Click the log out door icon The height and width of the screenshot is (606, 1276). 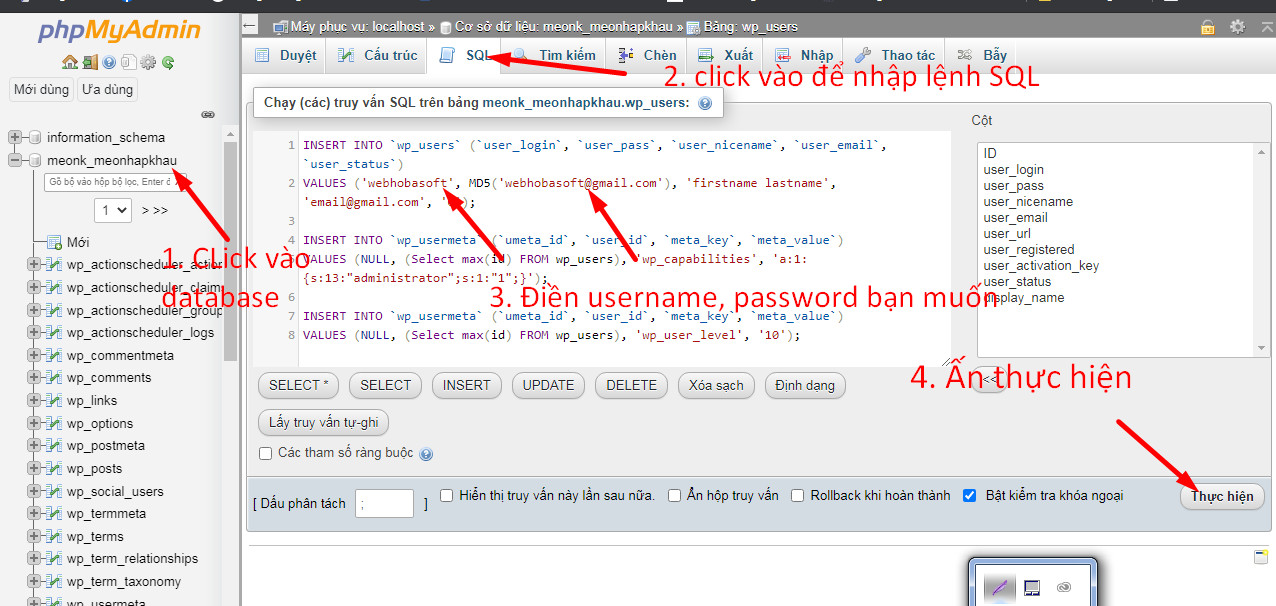tap(89, 63)
